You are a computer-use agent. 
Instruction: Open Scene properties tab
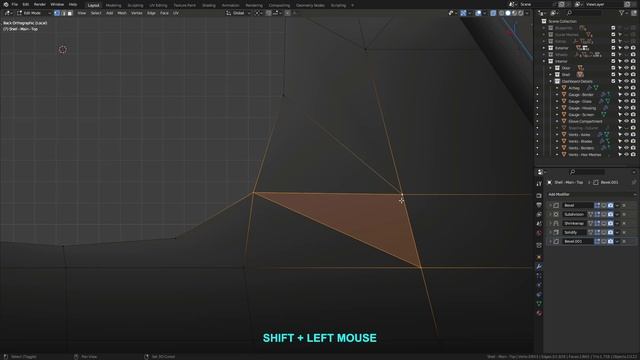pos(539,224)
